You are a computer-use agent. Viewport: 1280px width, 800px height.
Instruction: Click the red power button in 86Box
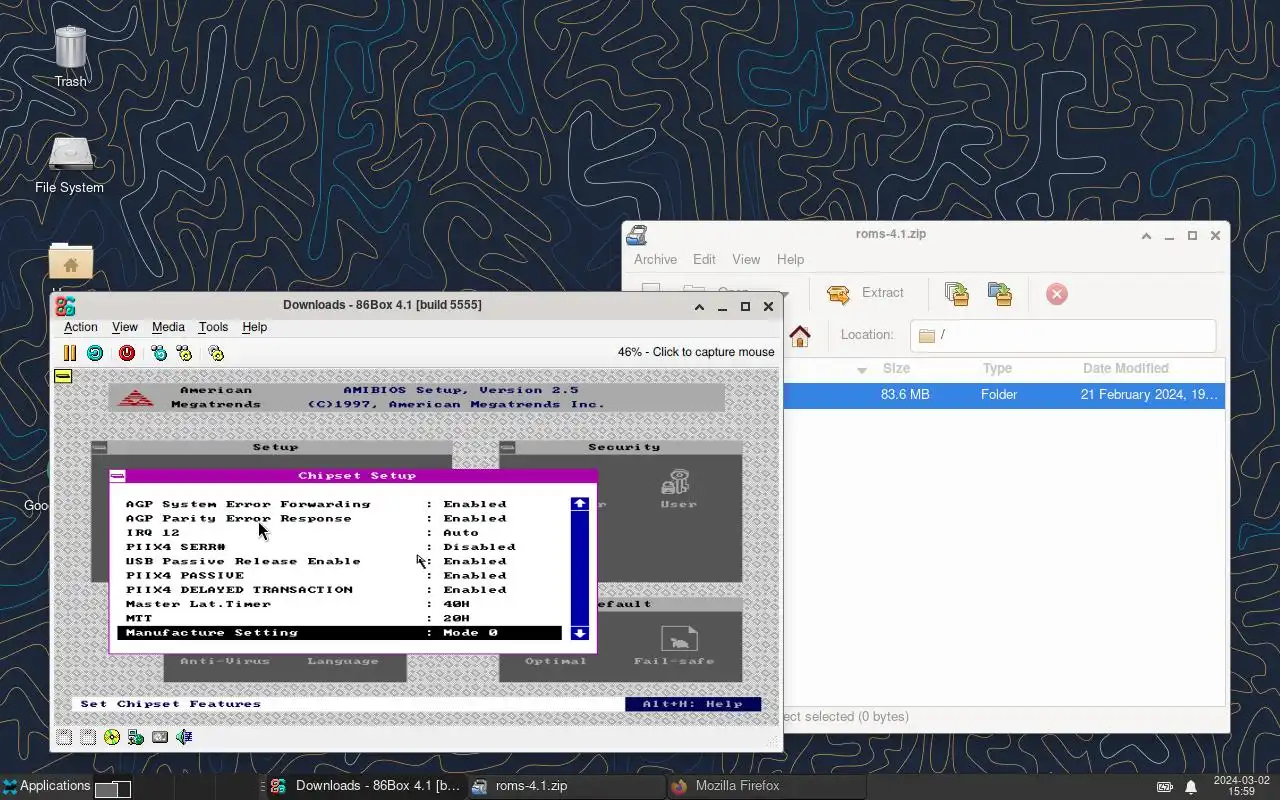click(x=127, y=353)
